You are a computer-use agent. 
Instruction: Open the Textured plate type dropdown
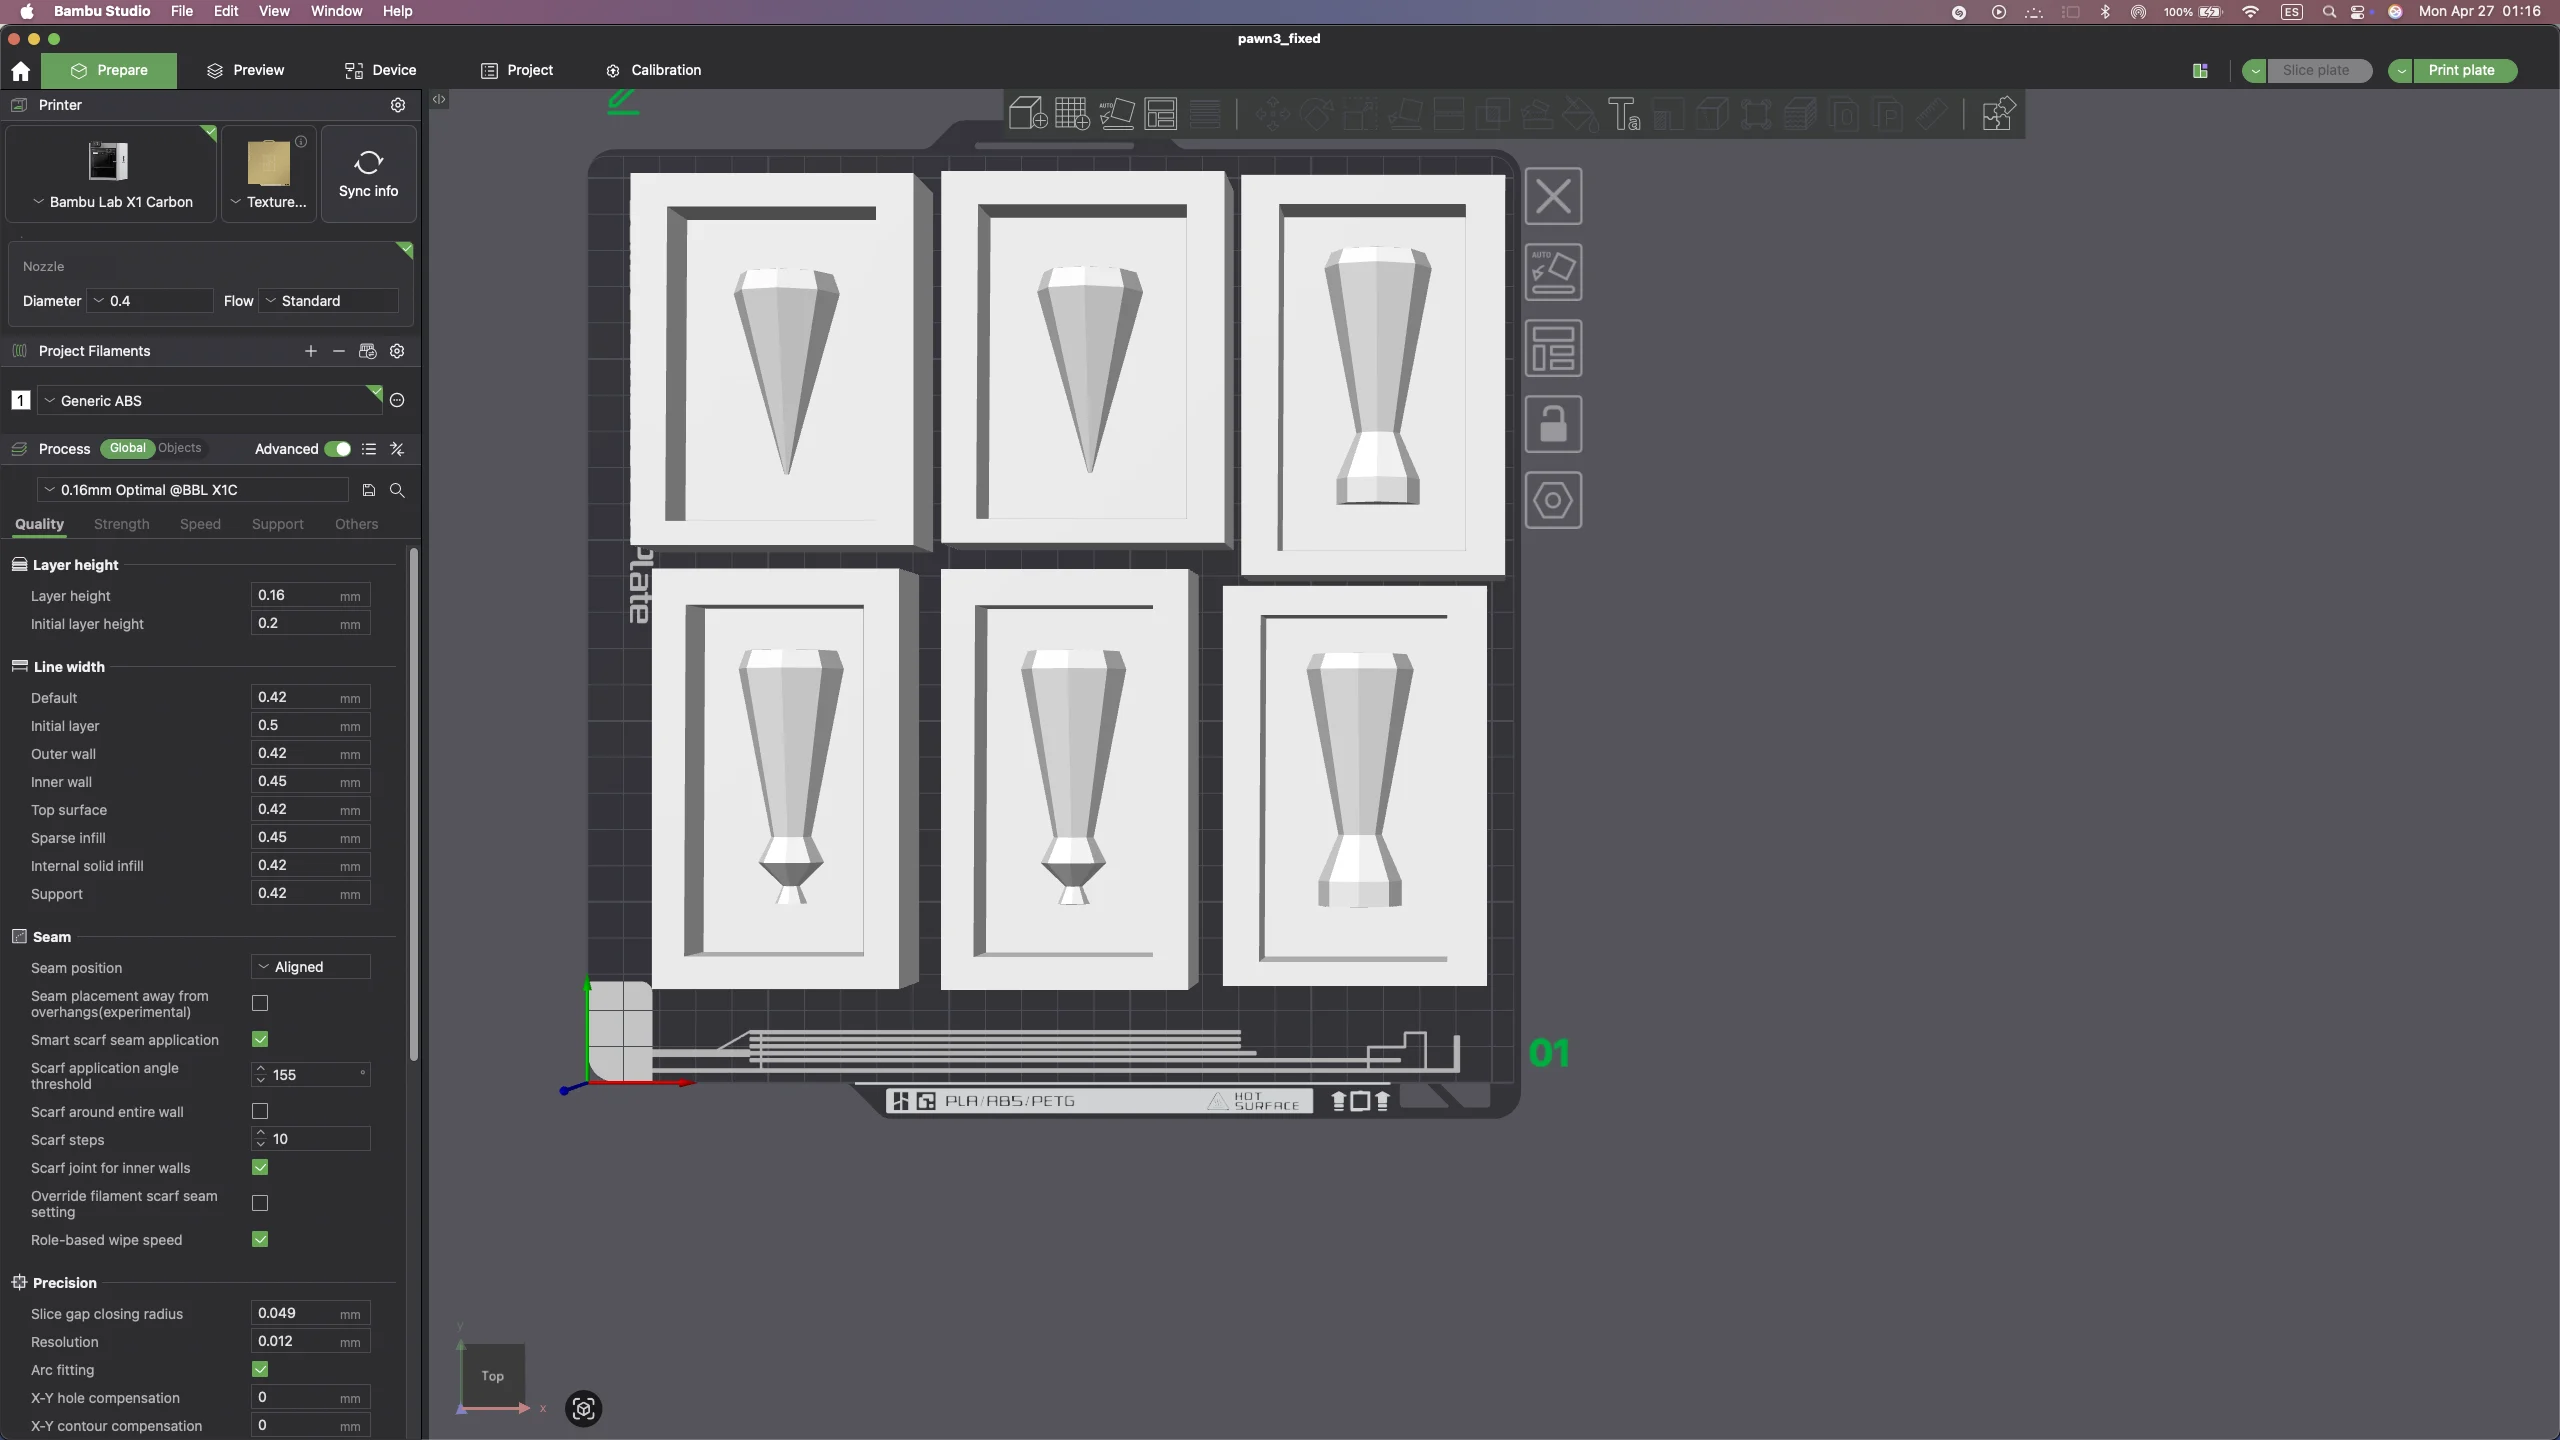click(x=269, y=173)
